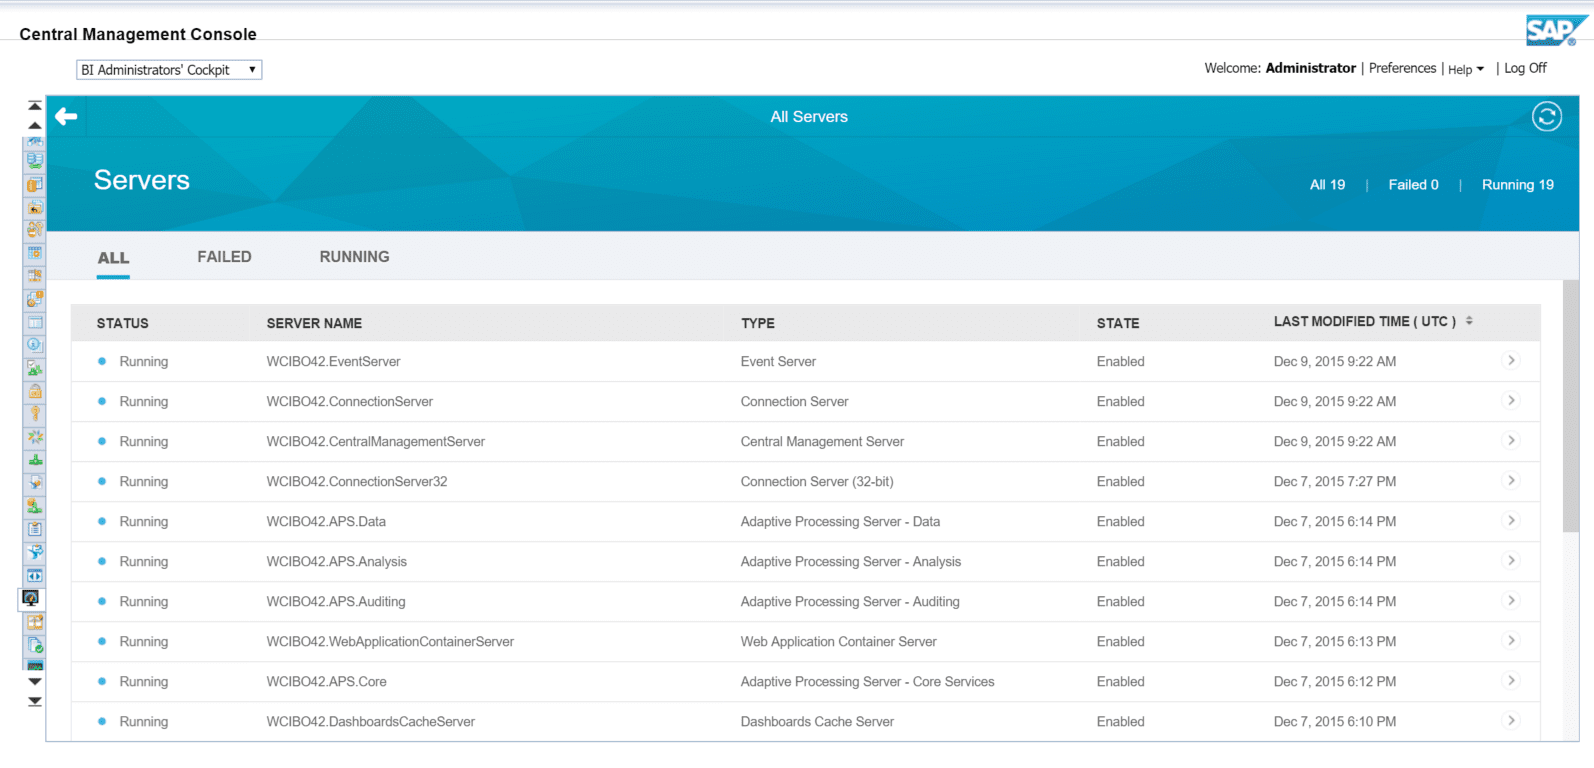Expand the WCIBO42.ConnectionServer row chevron

(1511, 400)
